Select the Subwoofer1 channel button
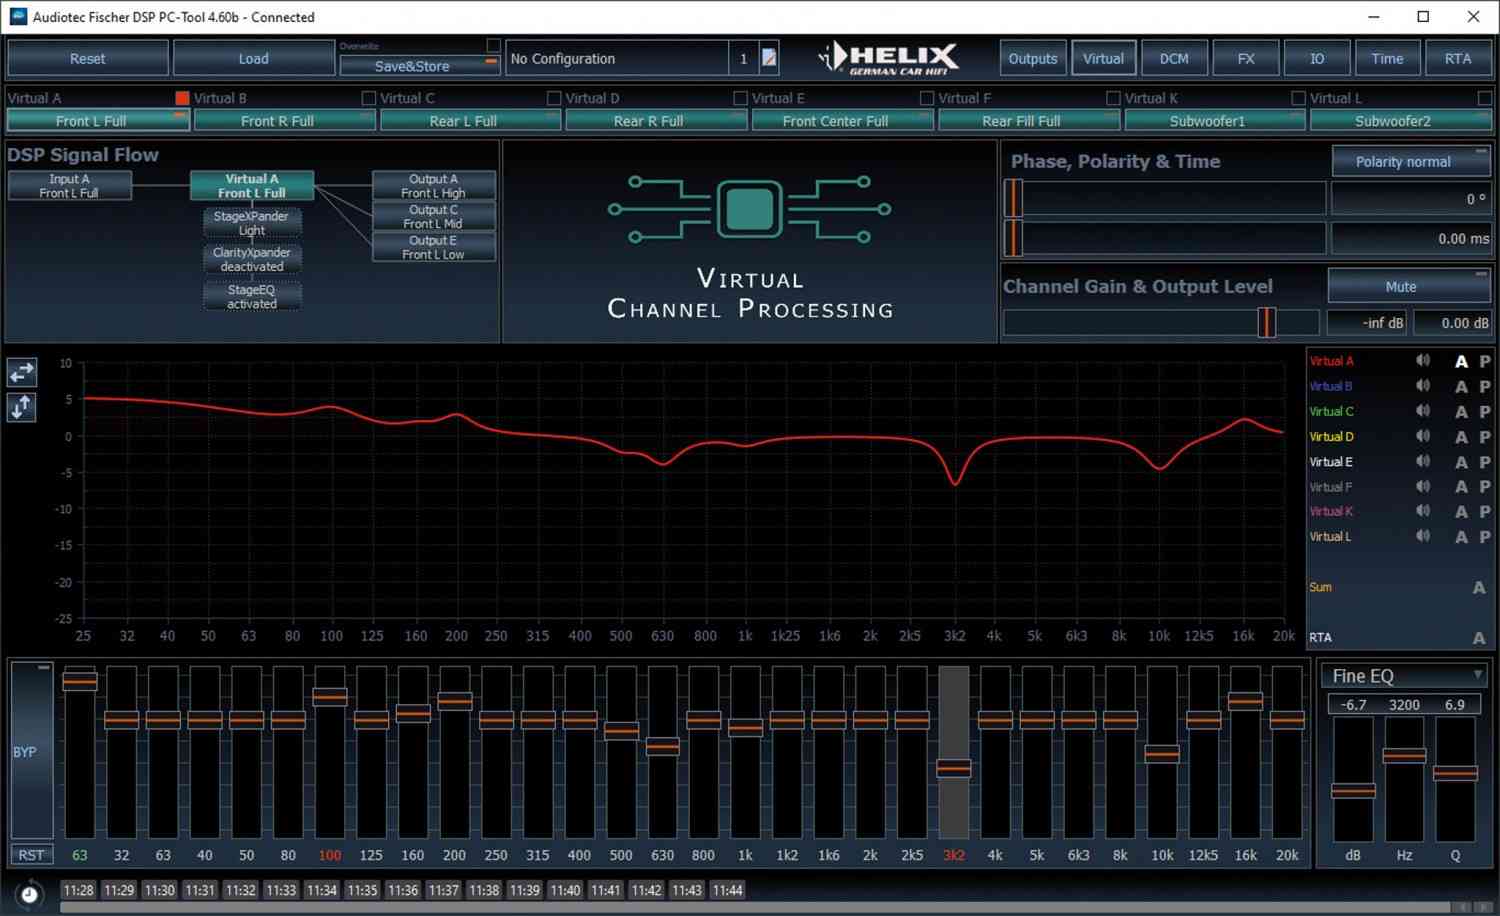The height and width of the screenshot is (916, 1500). (1214, 121)
